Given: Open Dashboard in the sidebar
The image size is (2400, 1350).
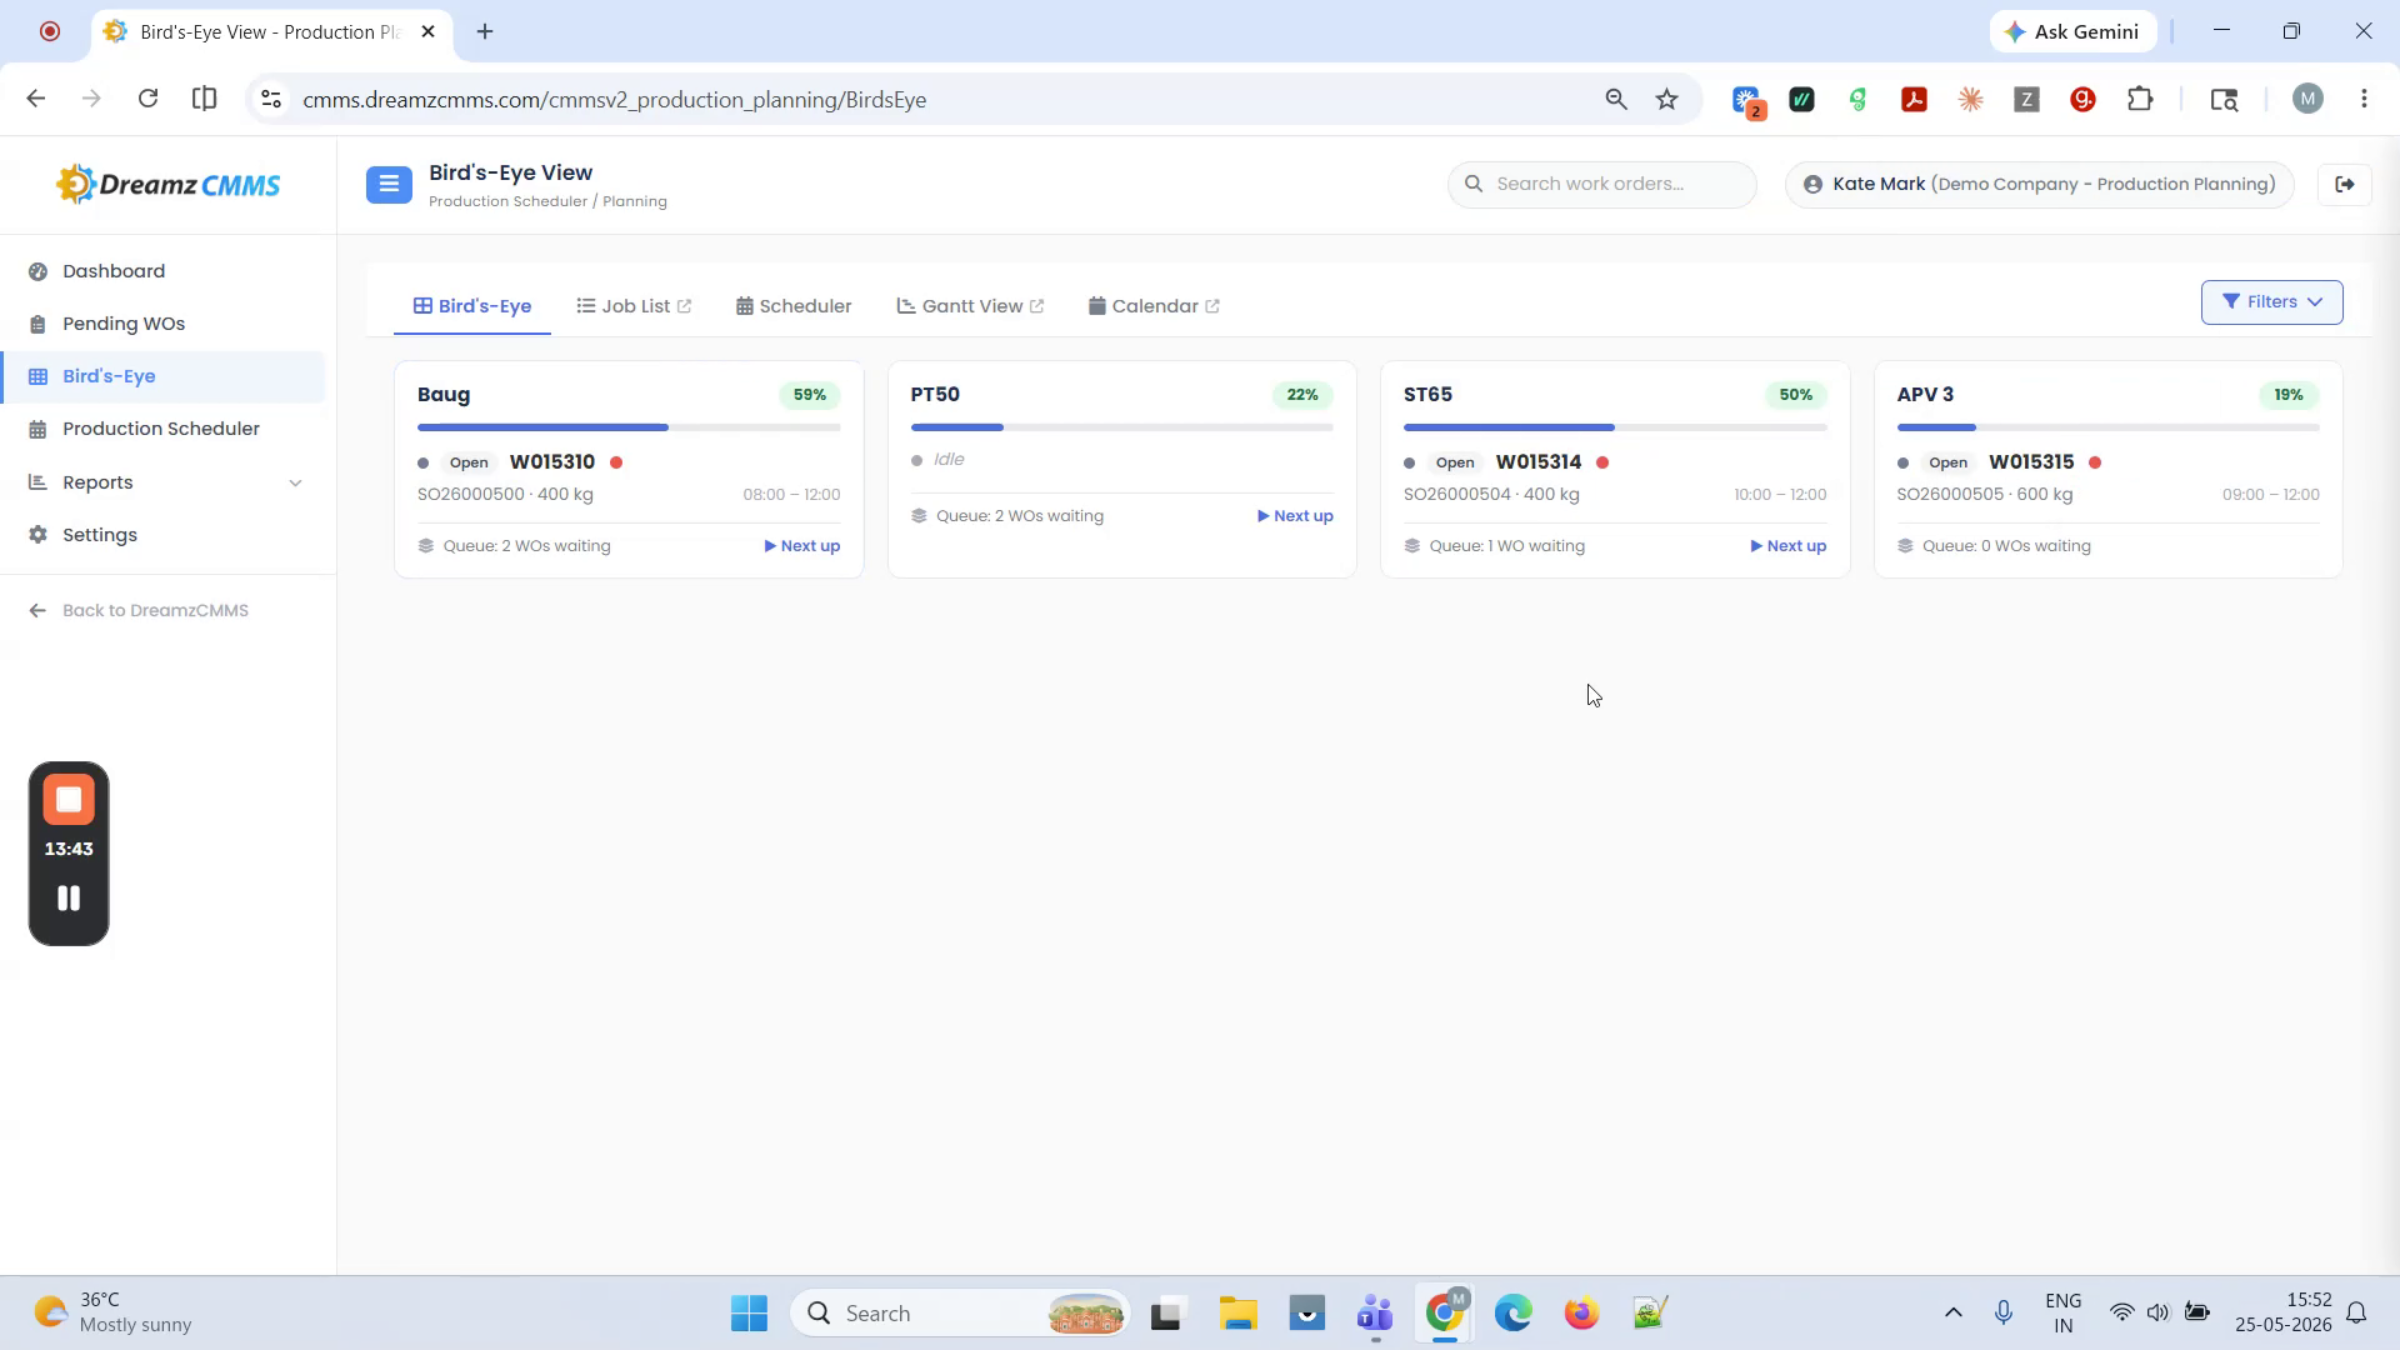Looking at the screenshot, I should point(113,271).
